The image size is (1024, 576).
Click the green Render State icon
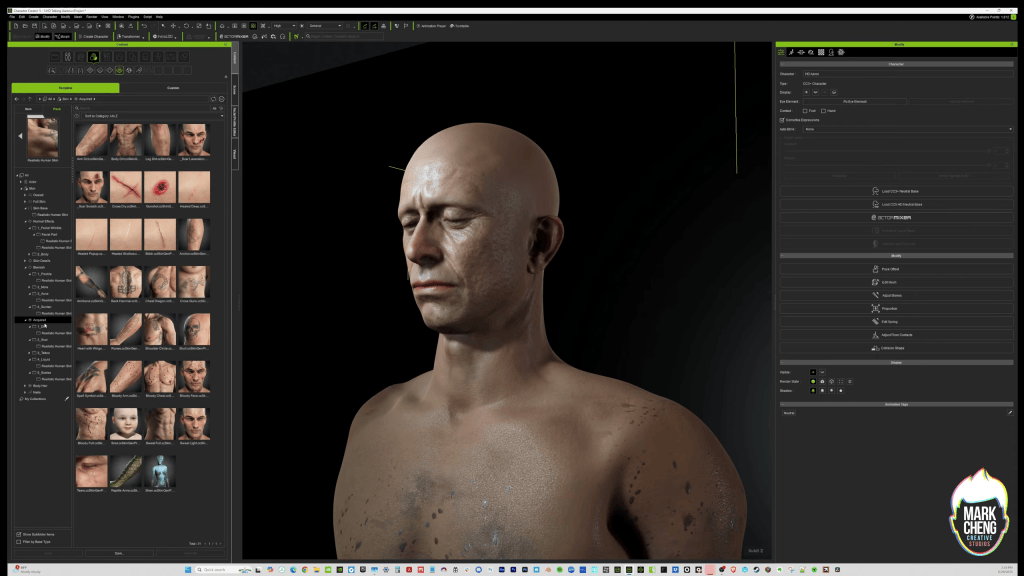[813, 381]
